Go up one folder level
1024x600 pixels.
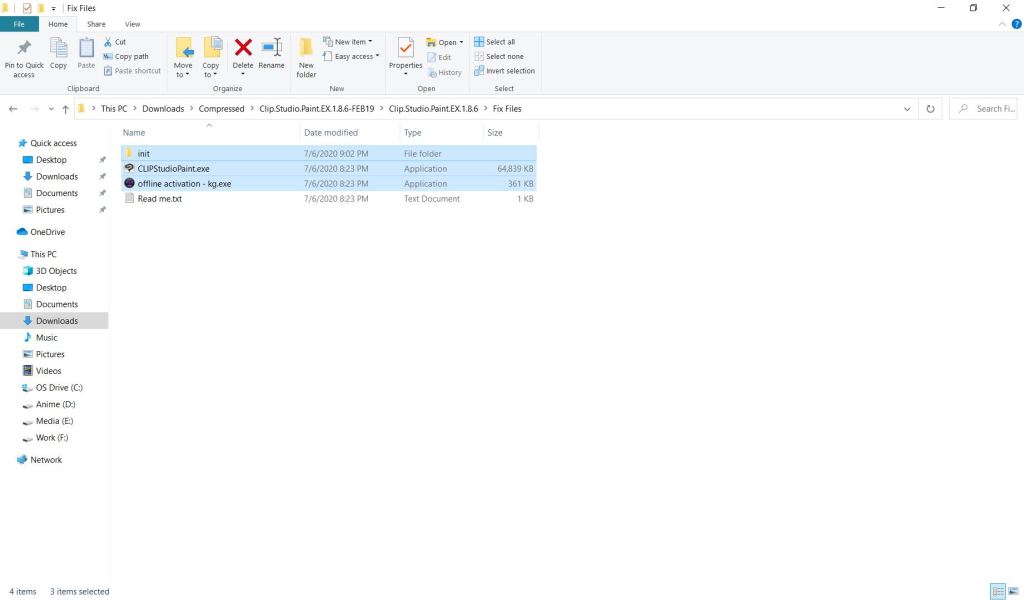coord(65,109)
